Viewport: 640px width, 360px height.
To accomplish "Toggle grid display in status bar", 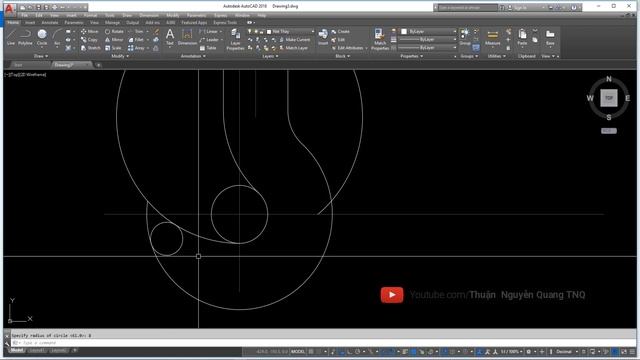I will pos(311,351).
